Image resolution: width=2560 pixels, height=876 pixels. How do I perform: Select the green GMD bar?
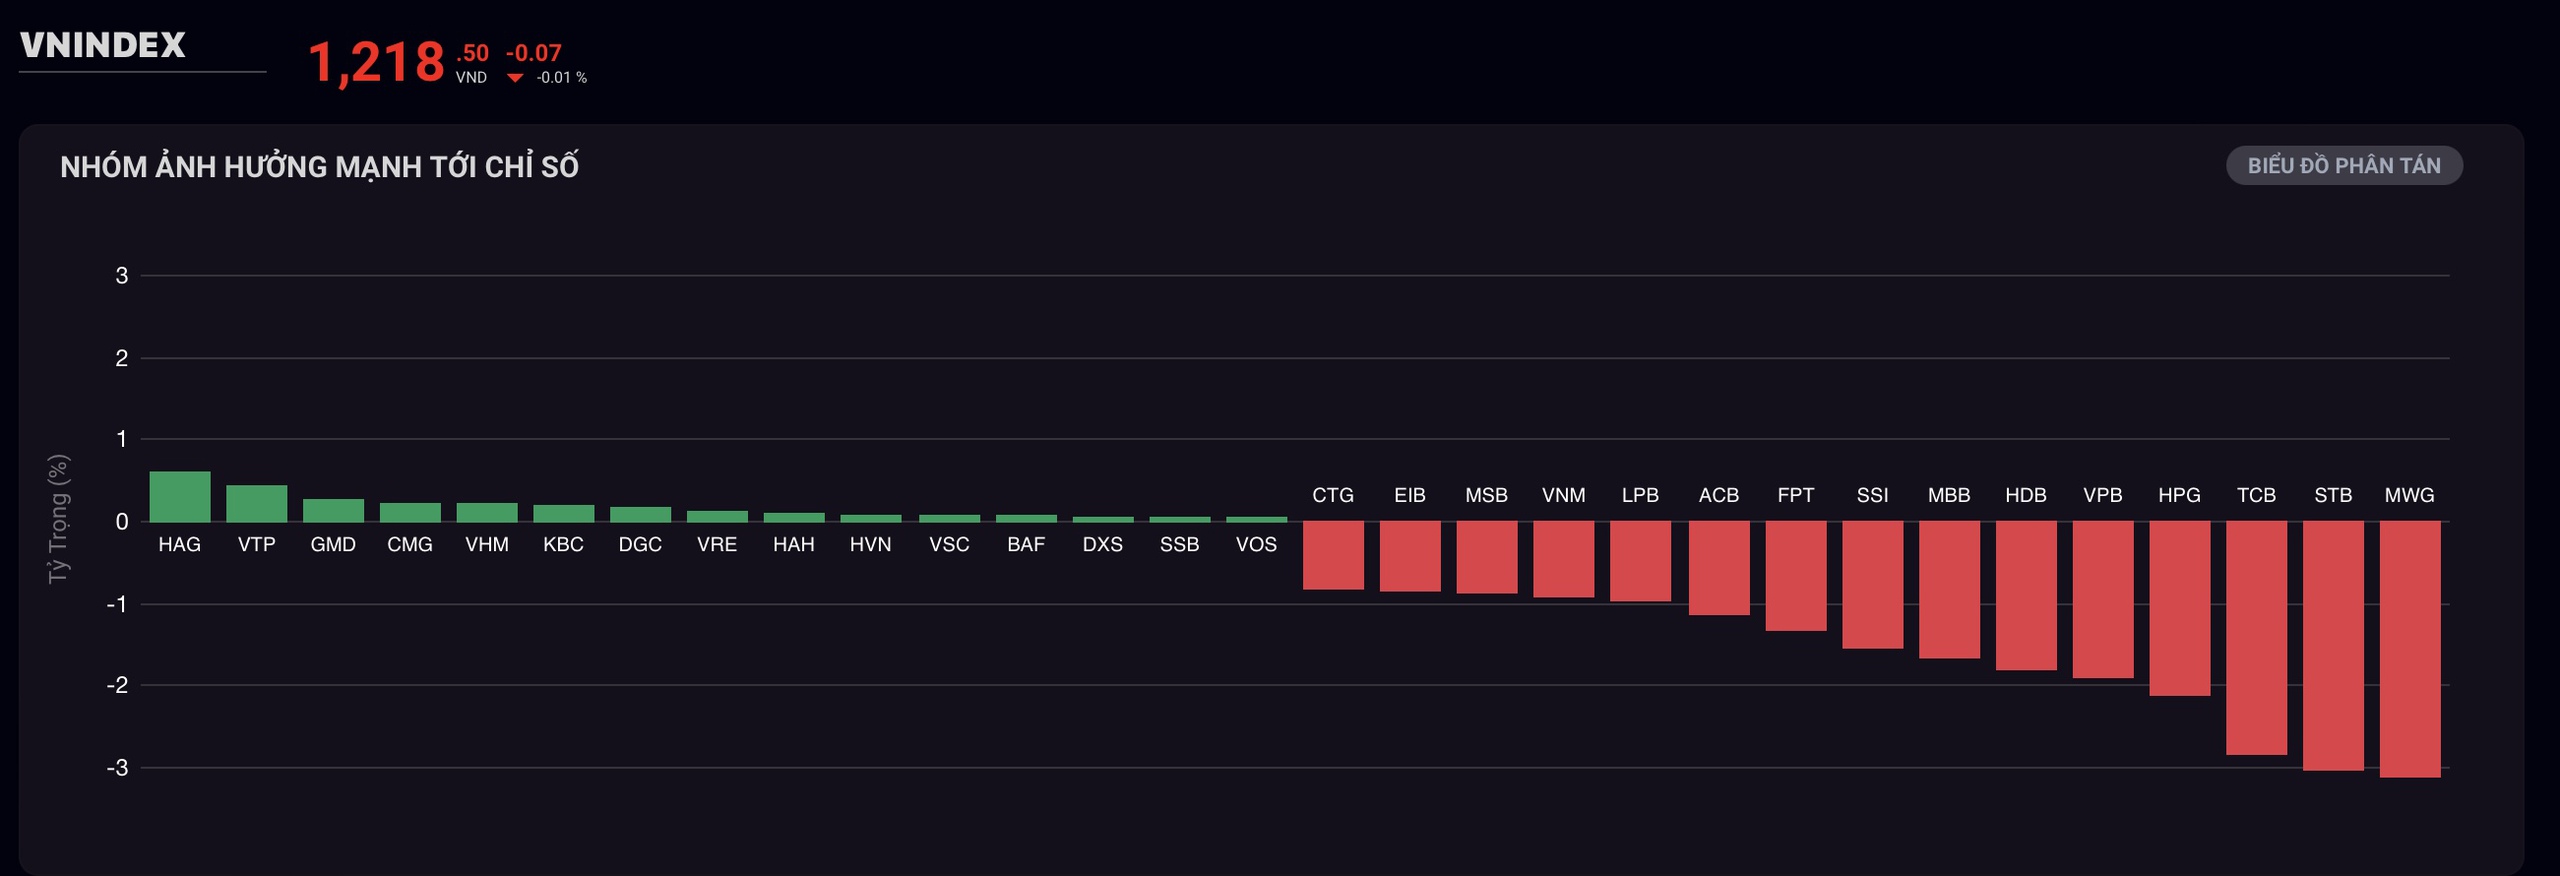coord(333,511)
